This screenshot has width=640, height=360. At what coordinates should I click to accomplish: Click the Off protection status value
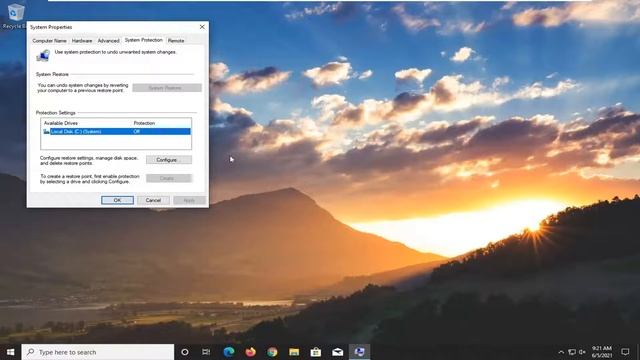pyautogui.click(x=137, y=131)
